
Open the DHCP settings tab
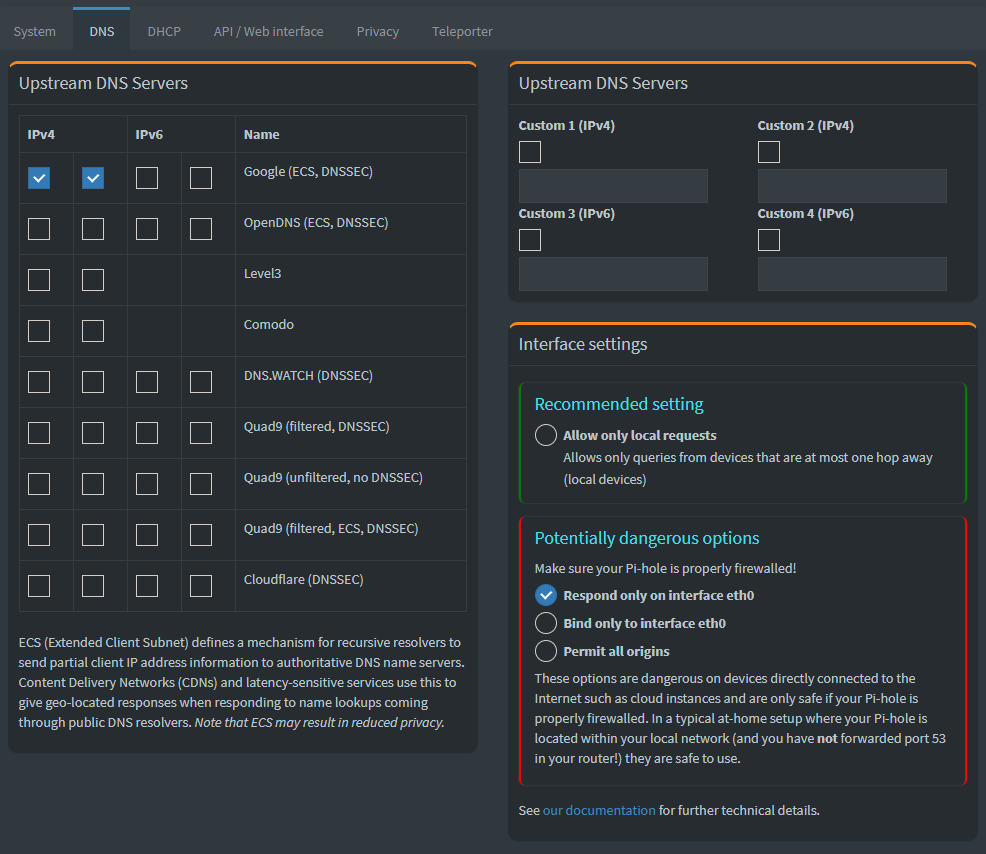[164, 31]
